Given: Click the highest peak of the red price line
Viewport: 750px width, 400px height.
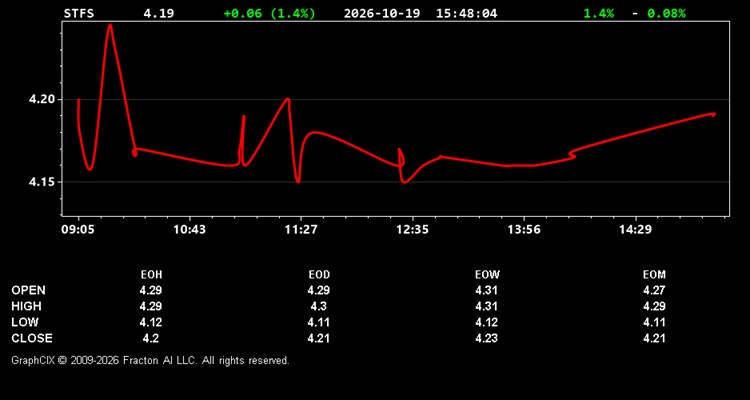Looking at the screenshot, I should (110, 25).
